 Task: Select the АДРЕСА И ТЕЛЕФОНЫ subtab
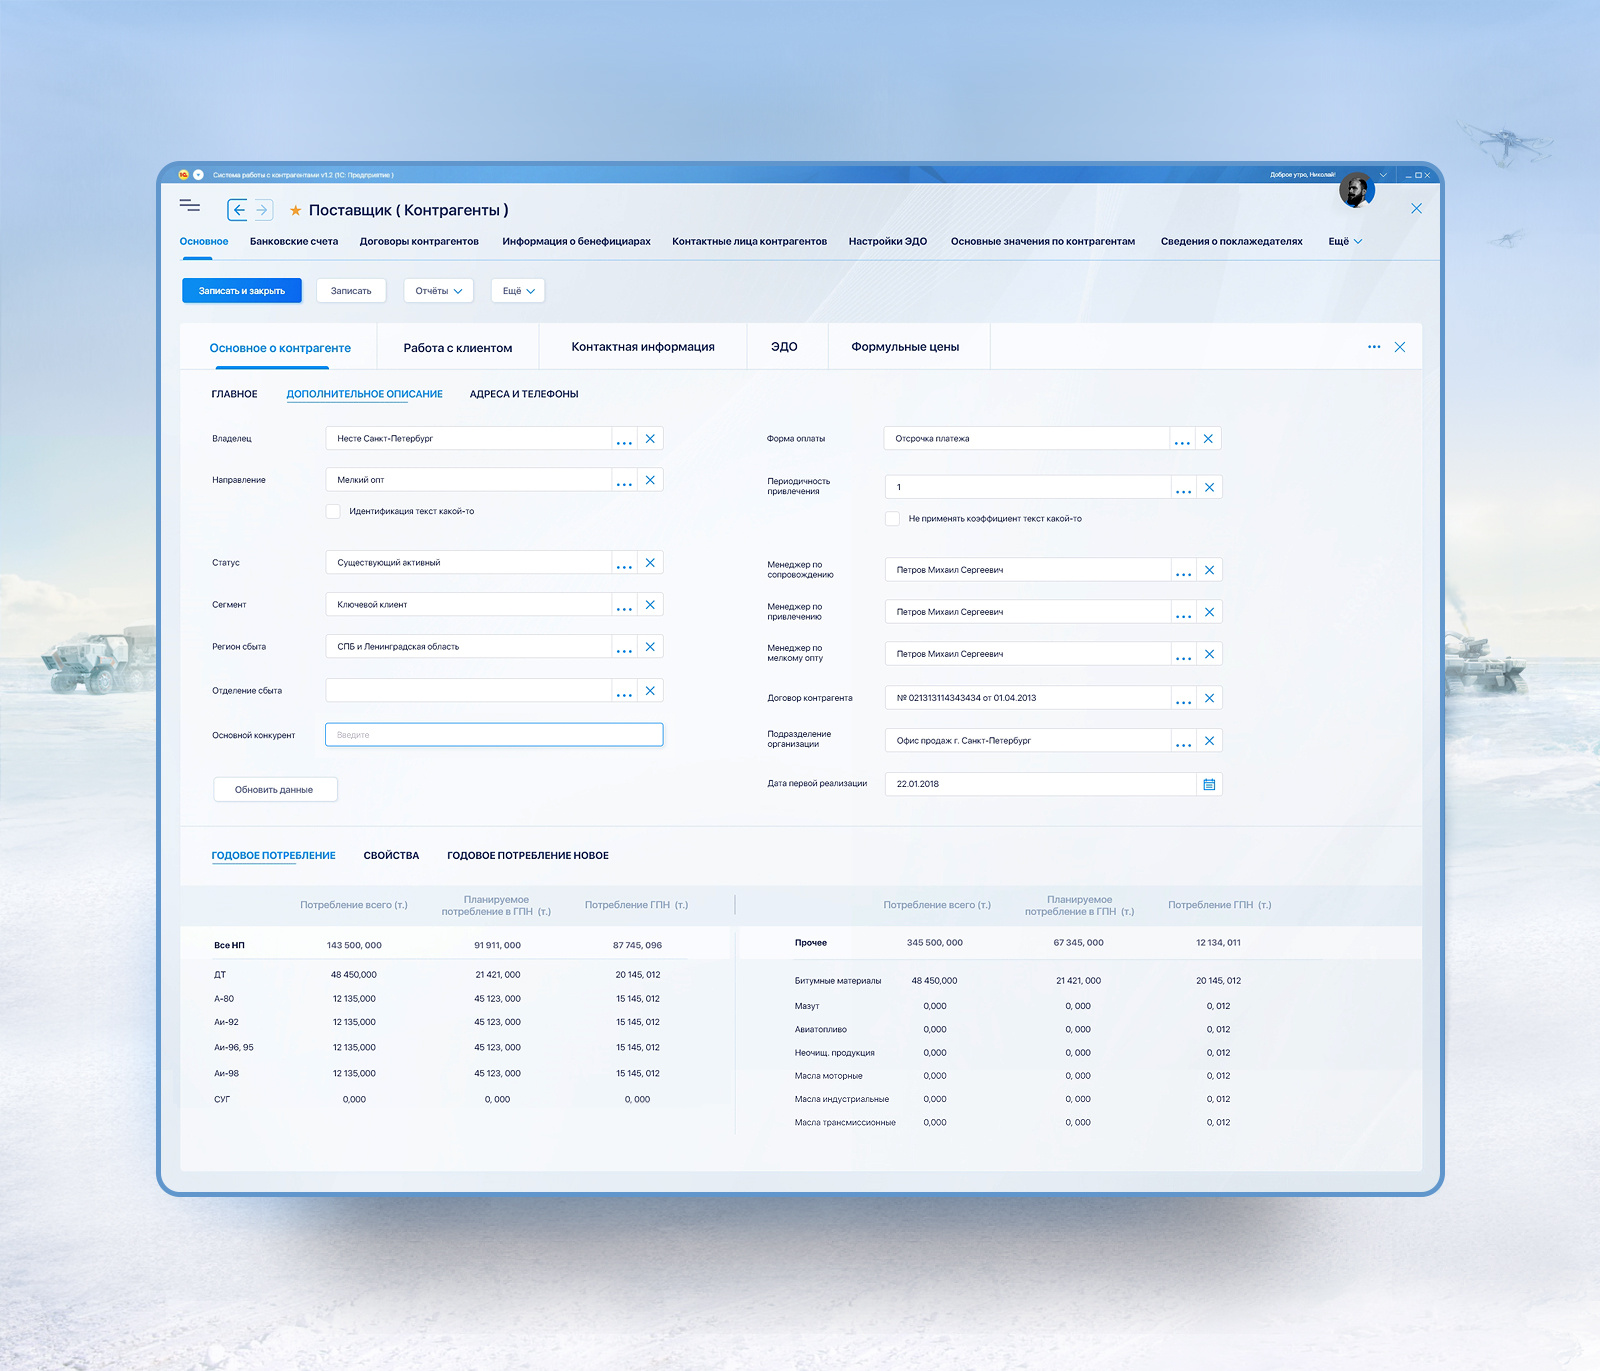click(524, 394)
